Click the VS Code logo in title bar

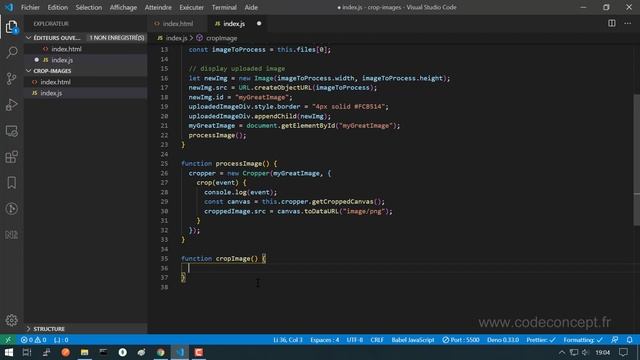[x=9, y=7]
